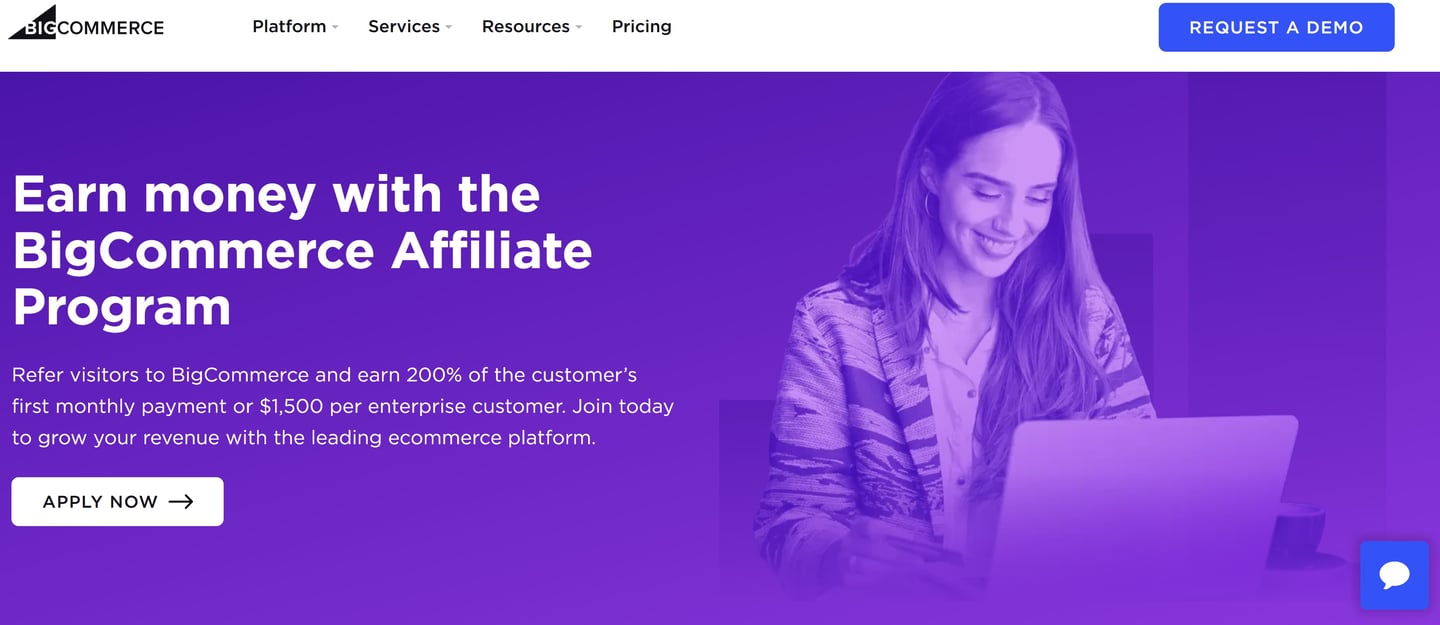Click the COMMERCE wordmark in the header

coord(111,28)
